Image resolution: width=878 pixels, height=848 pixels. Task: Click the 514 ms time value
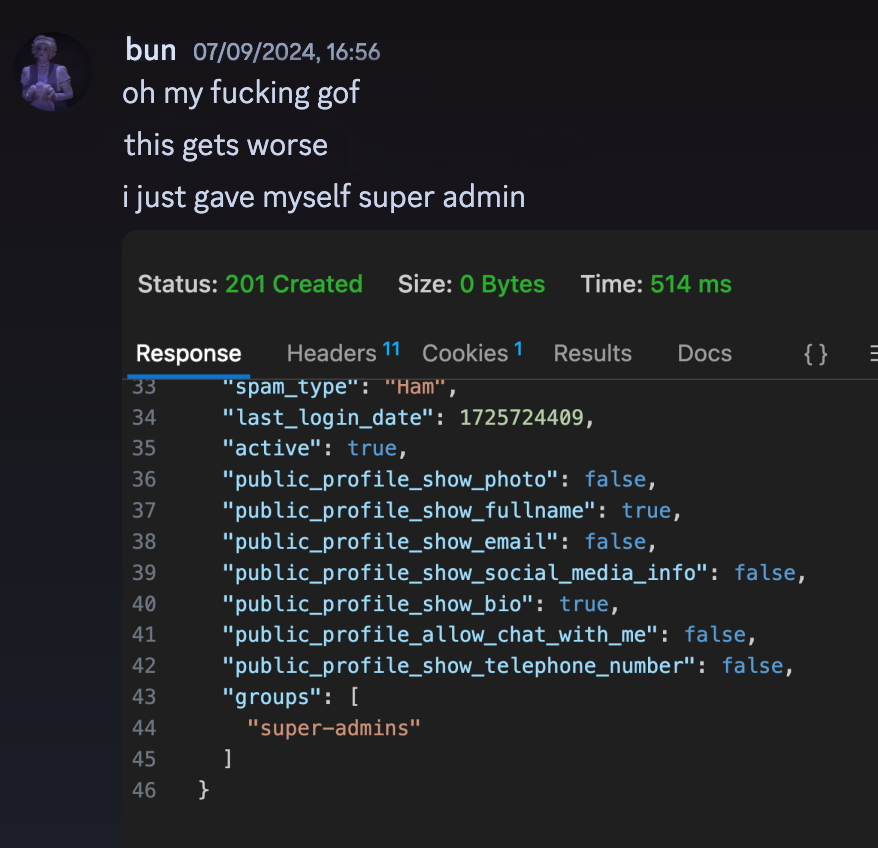690,284
